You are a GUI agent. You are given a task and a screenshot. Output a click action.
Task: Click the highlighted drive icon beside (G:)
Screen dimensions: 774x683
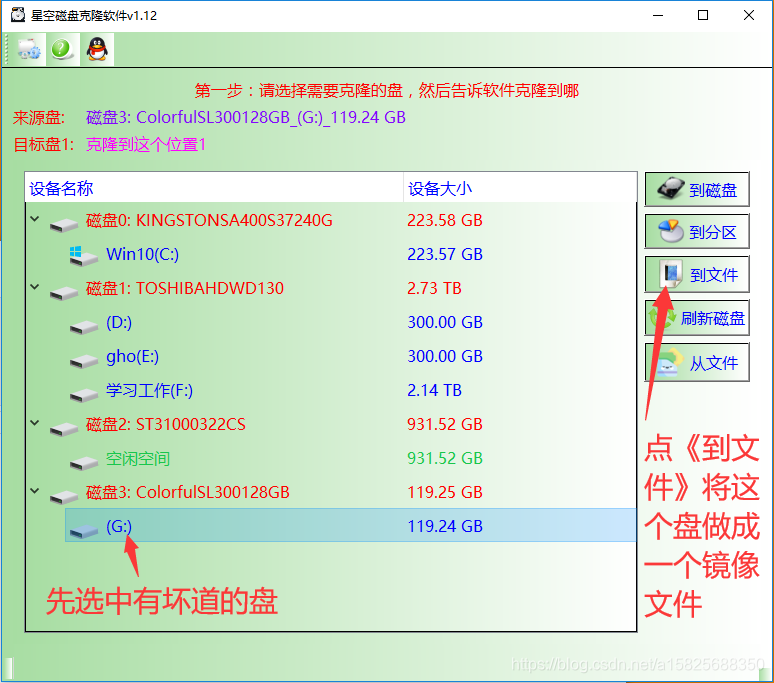tap(83, 531)
